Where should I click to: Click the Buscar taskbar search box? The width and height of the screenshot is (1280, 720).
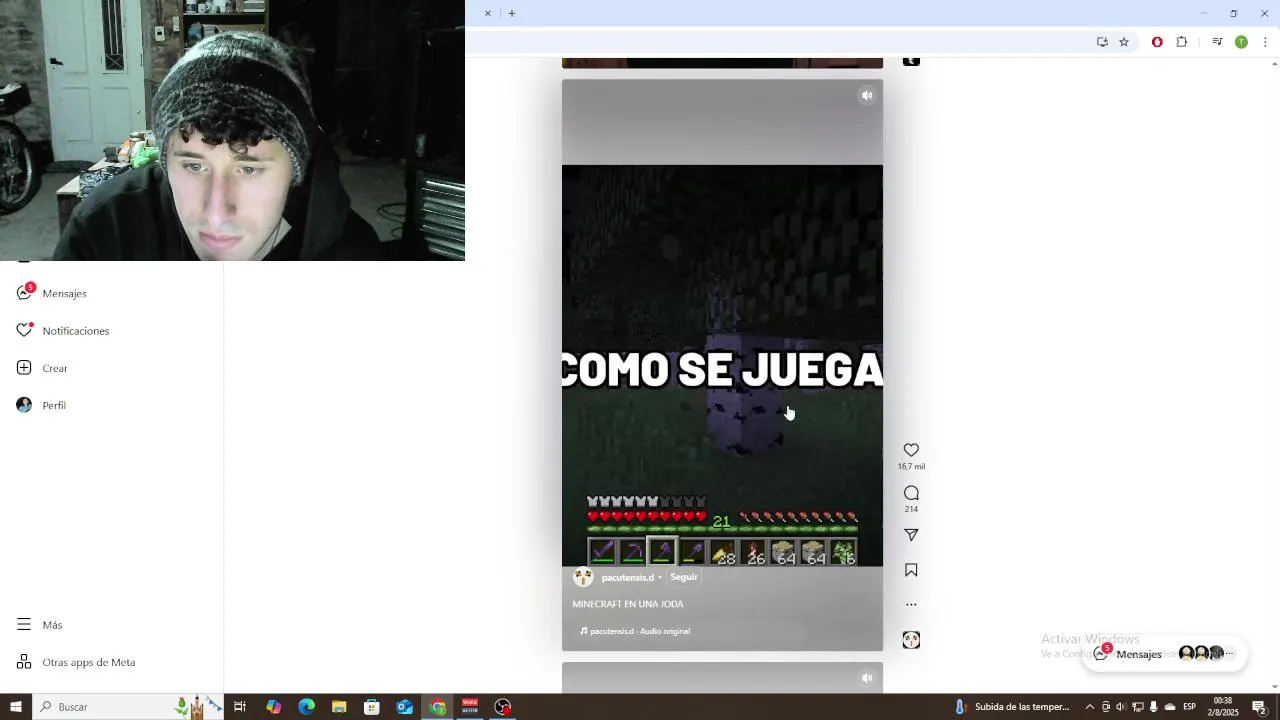[x=127, y=707]
